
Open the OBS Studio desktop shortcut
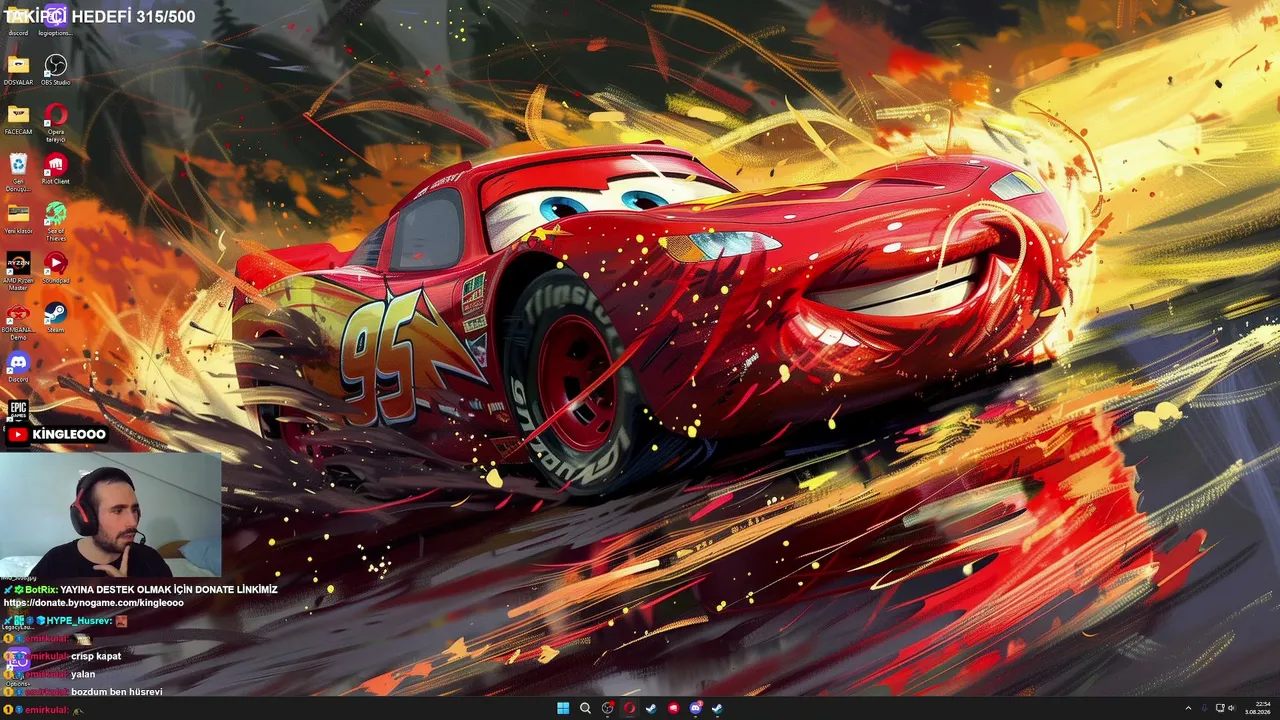pyautogui.click(x=55, y=69)
